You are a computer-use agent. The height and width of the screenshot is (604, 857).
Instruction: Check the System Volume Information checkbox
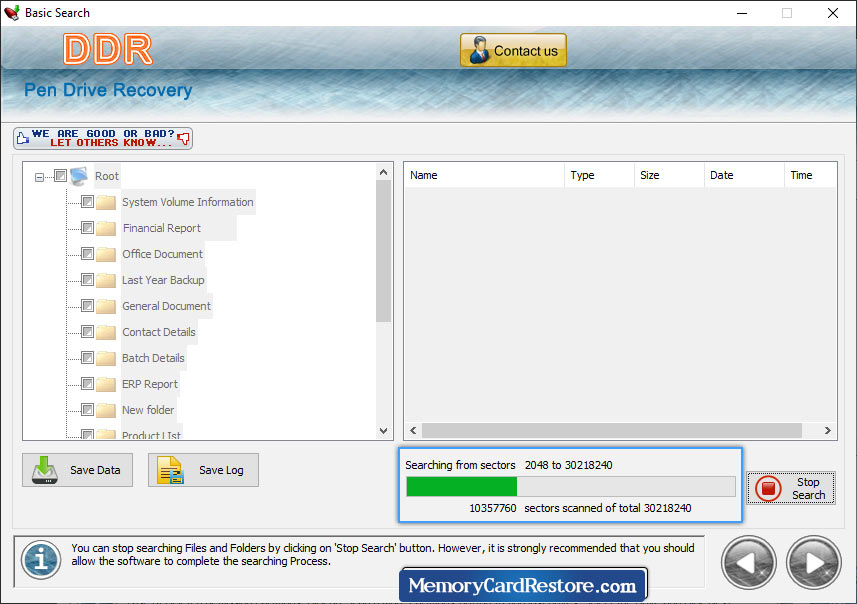[85, 202]
